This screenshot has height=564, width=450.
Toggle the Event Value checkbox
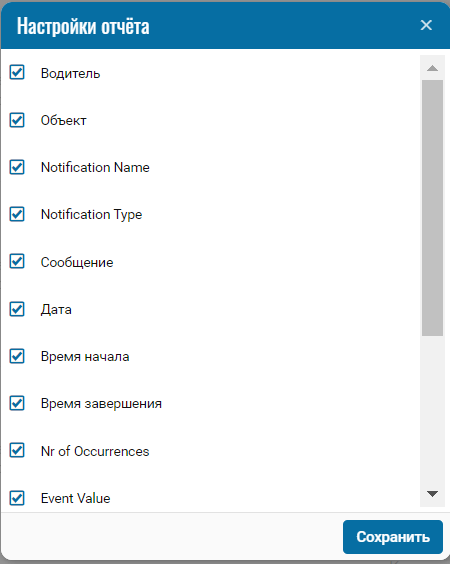coord(17,498)
